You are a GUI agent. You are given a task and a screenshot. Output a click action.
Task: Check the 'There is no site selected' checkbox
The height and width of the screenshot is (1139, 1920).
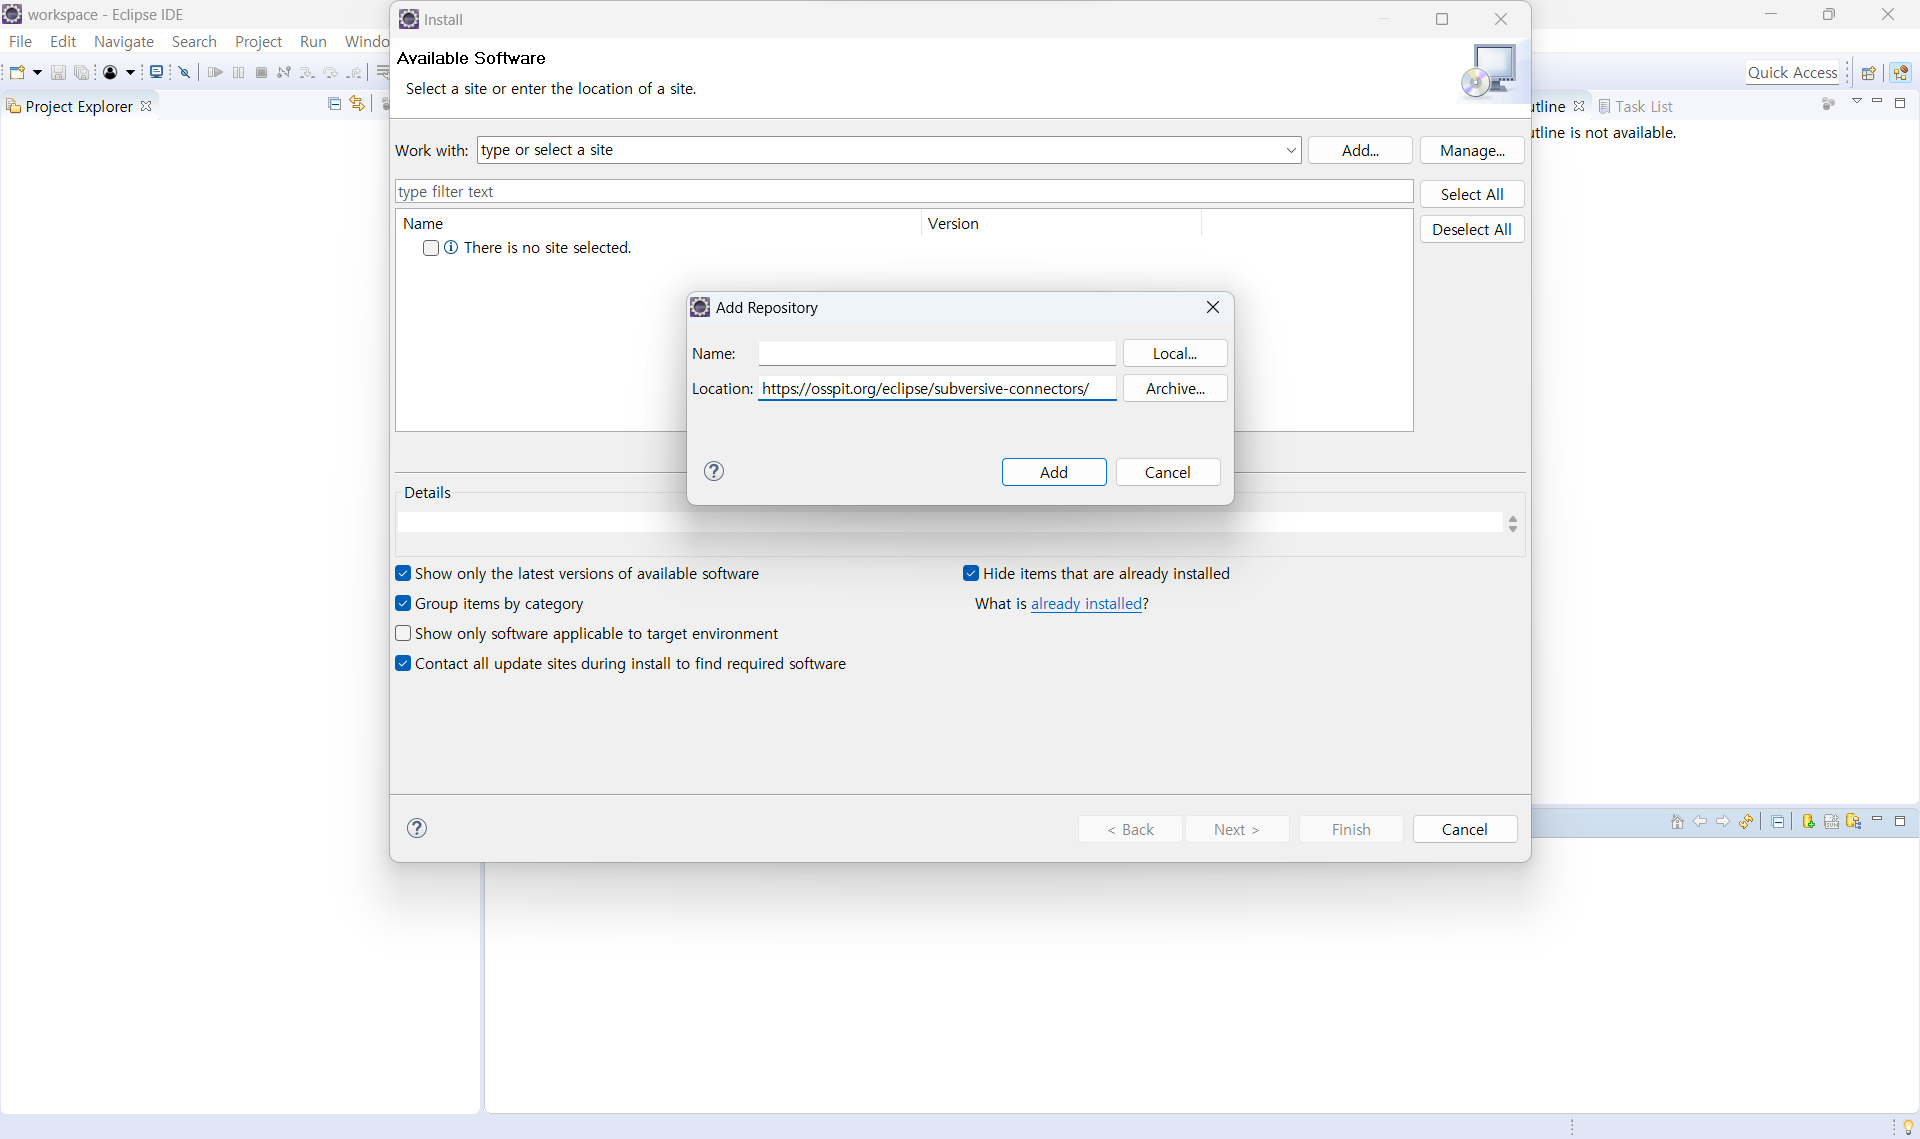[431, 248]
